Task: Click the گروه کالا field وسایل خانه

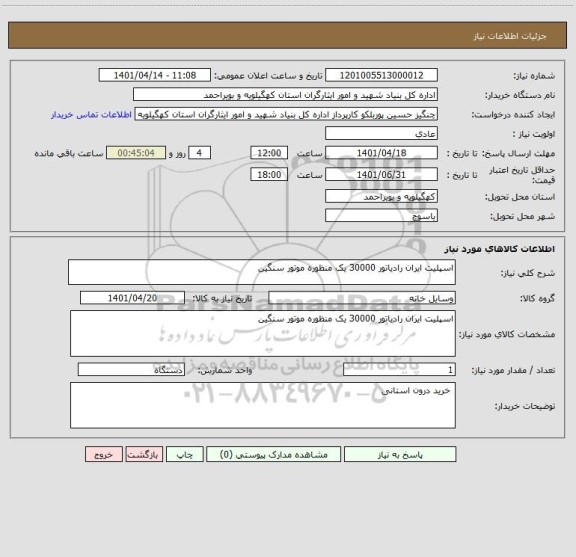Action: click(362, 298)
